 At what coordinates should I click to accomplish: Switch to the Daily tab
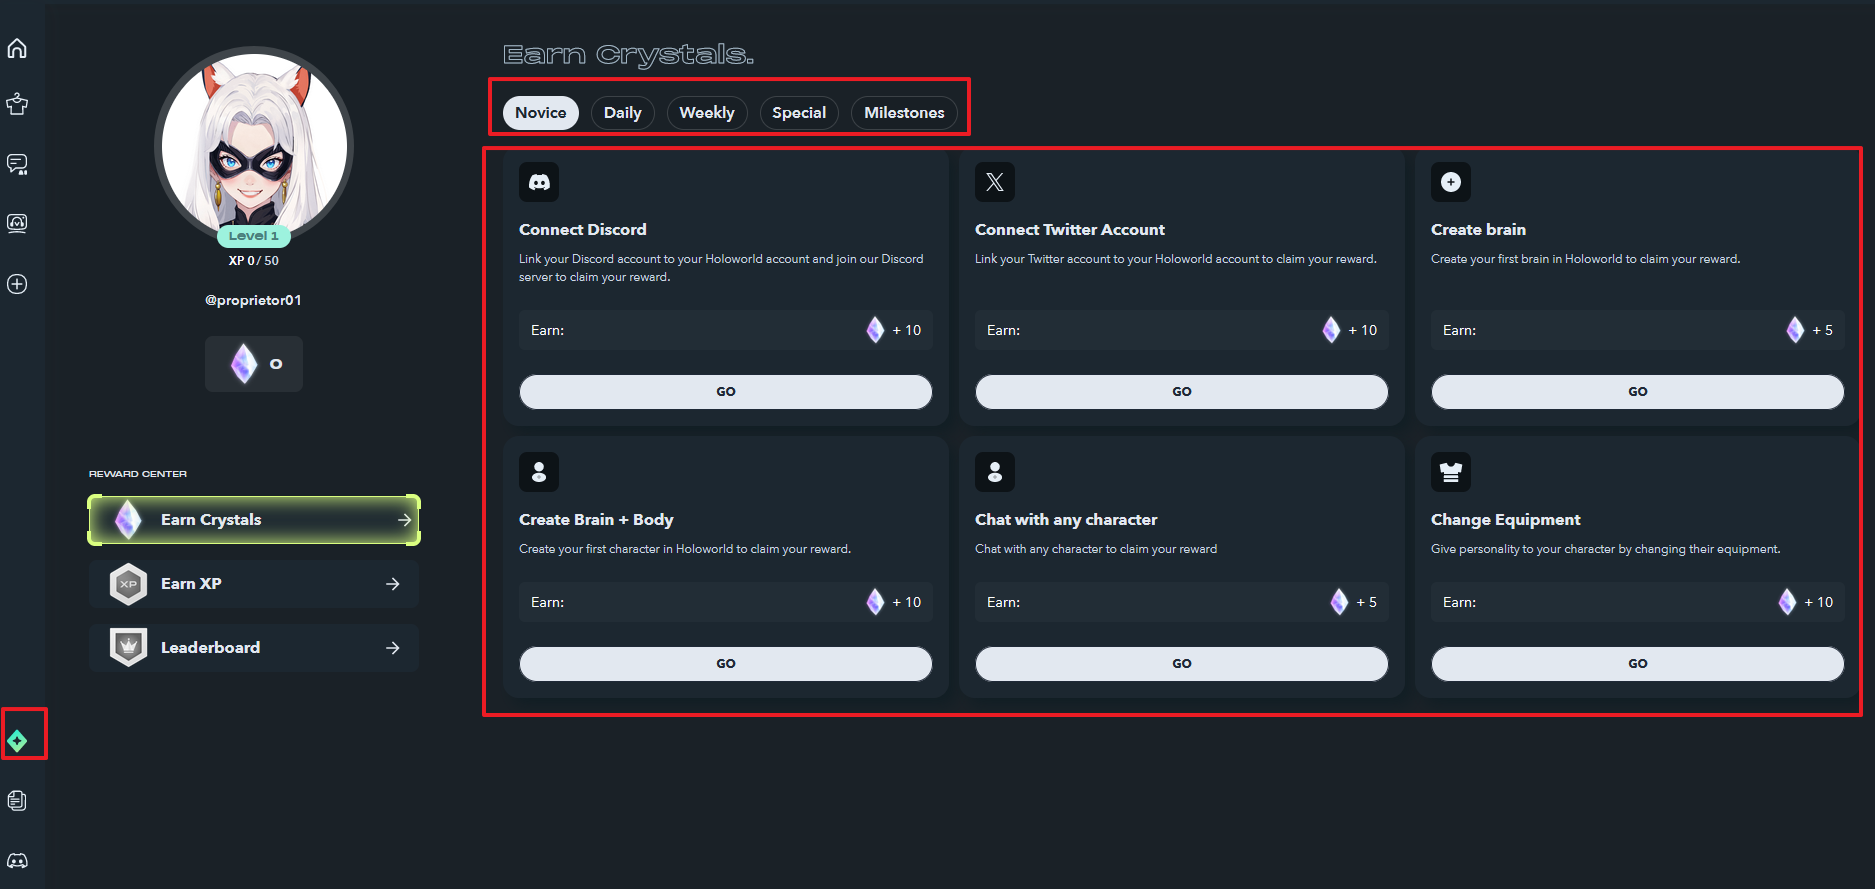(x=623, y=113)
